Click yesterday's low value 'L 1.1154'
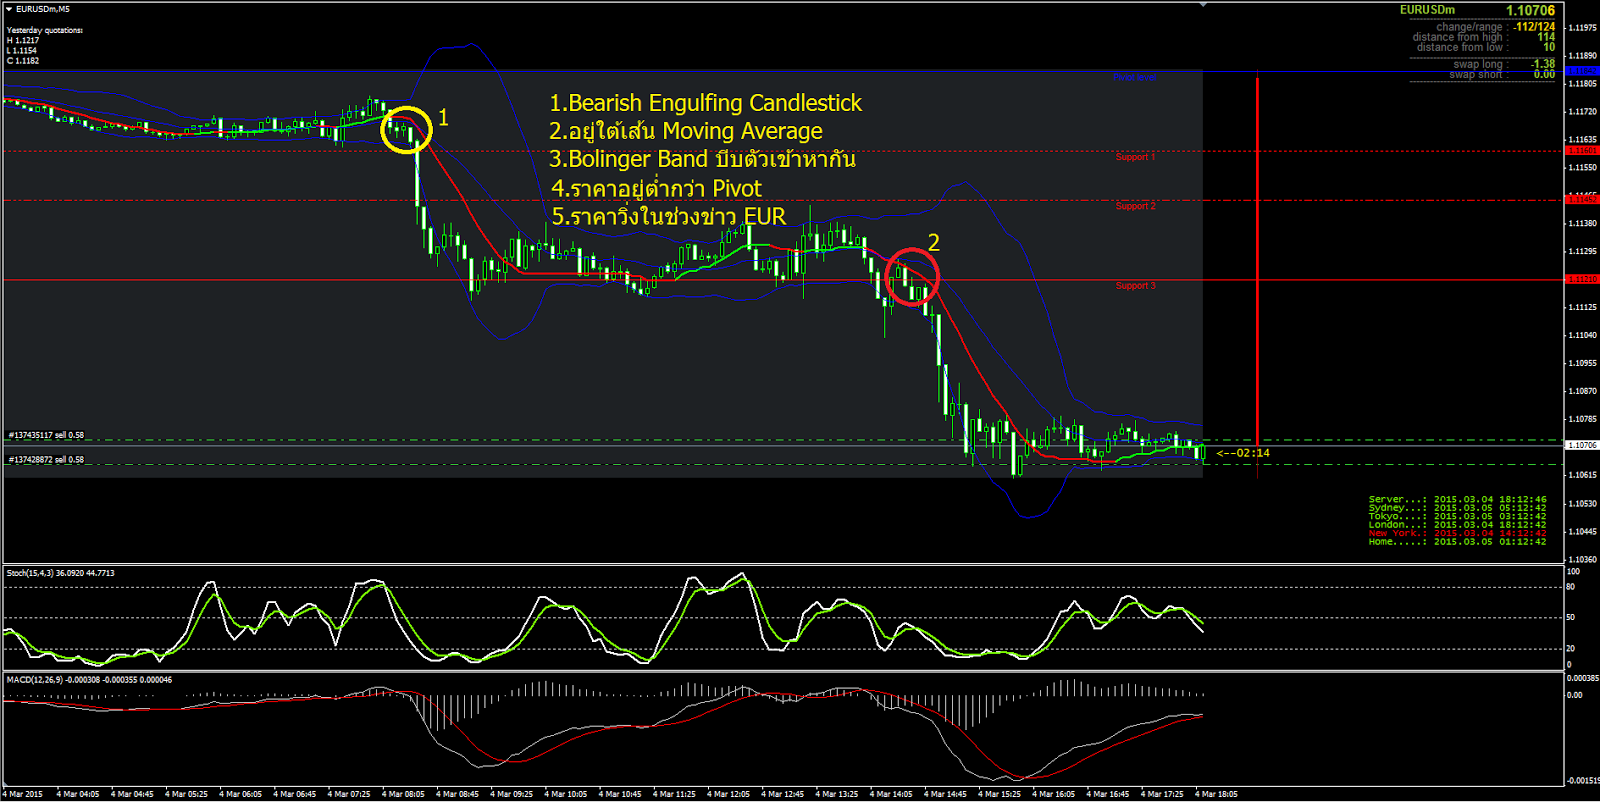 pos(22,51)
